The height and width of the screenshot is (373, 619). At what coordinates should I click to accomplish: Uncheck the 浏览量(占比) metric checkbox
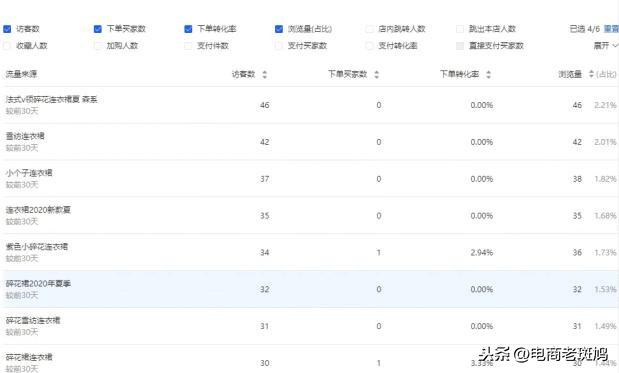tap(279, 29)
